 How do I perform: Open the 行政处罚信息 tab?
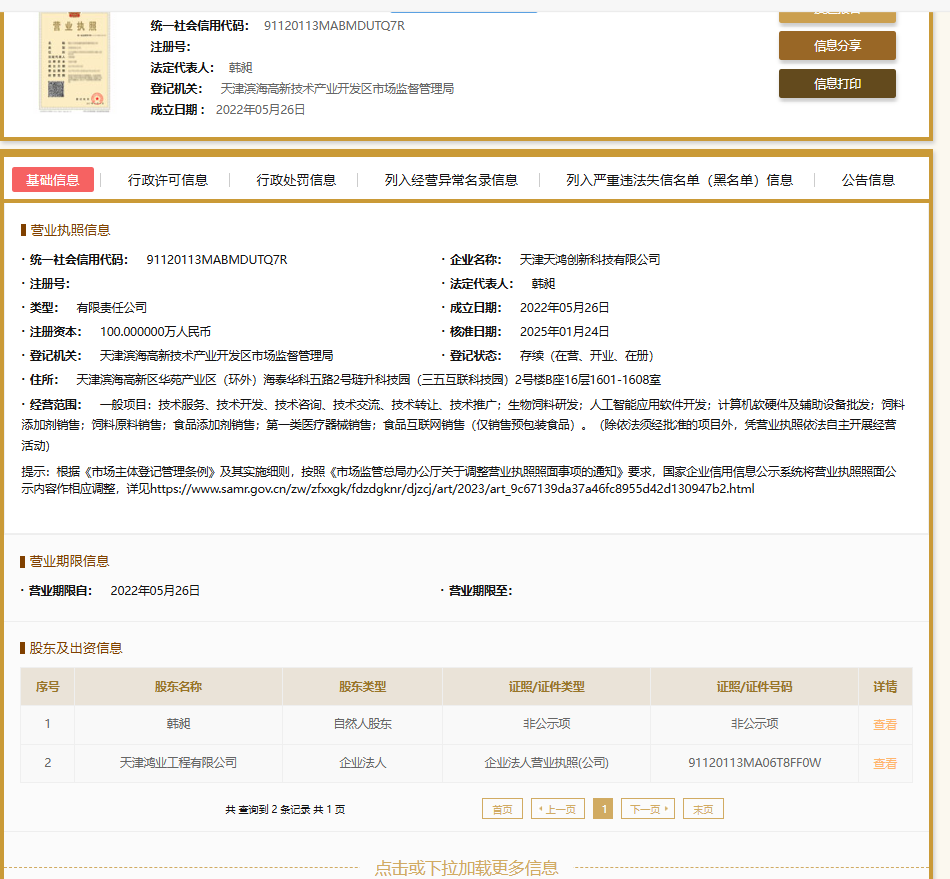tap(296, 180)
